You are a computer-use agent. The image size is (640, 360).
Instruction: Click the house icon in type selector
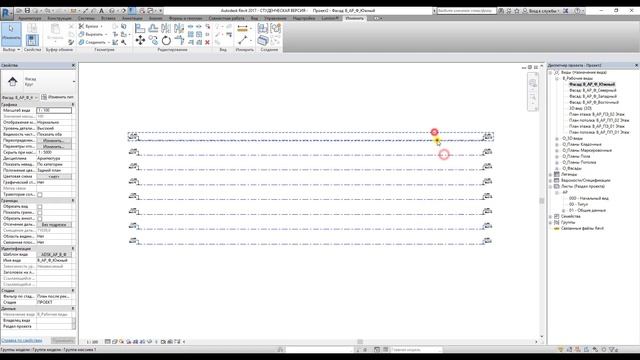point(12,81)
